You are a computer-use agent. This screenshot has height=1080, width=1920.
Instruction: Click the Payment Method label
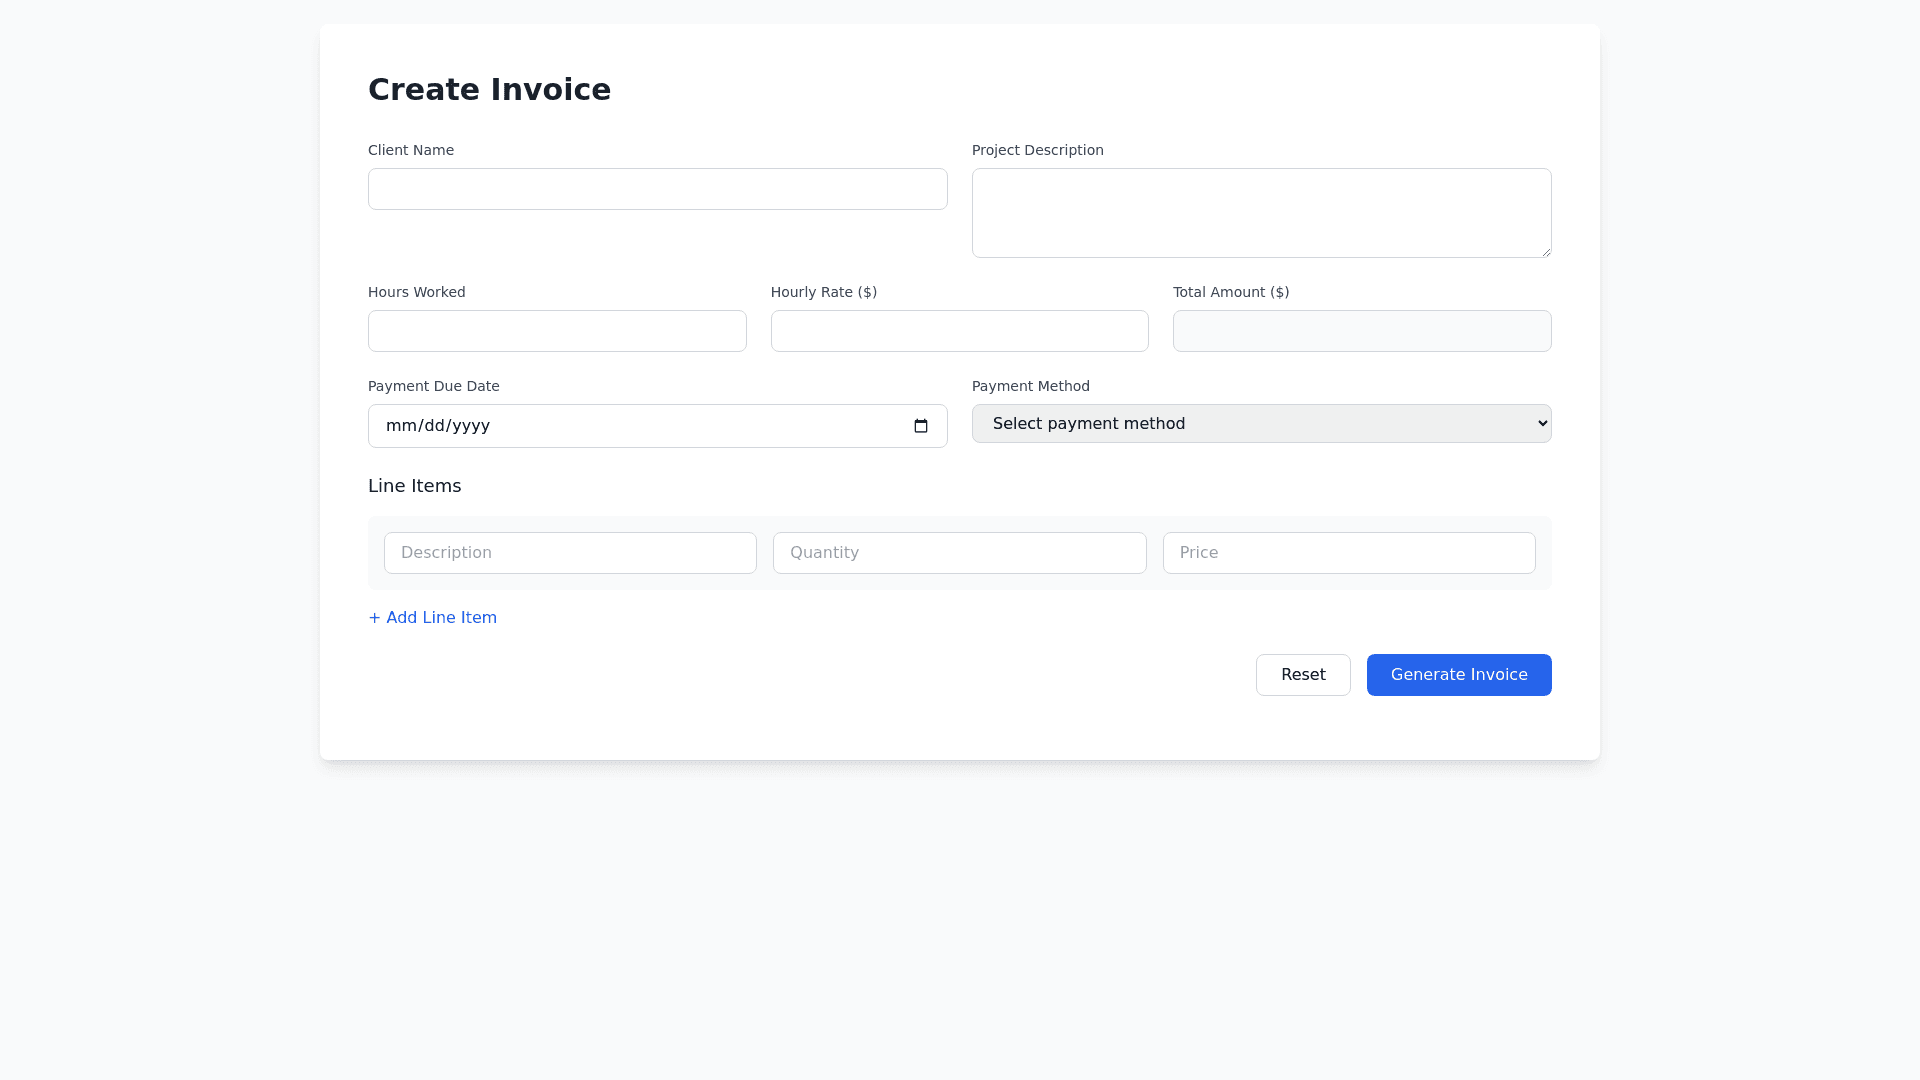tap(1030, 386)
